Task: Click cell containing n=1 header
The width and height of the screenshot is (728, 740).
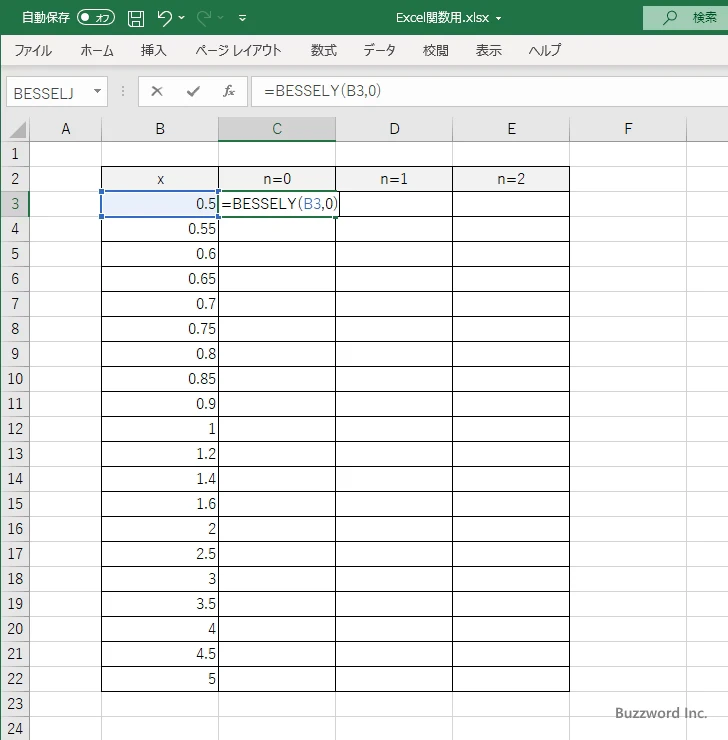Action: pos(394,179)
